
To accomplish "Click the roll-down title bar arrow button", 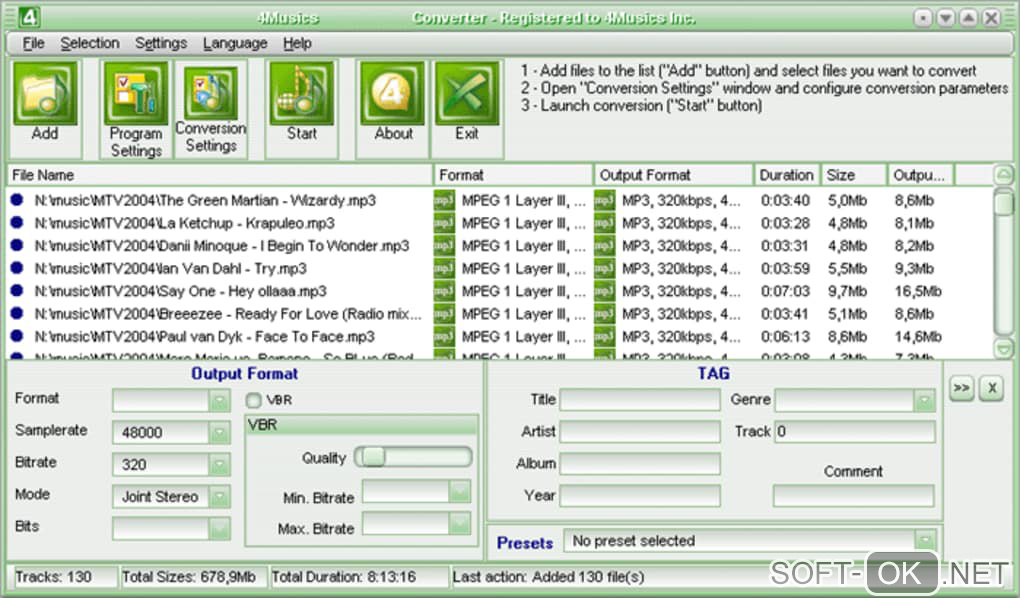I will [x=946, y=18].
